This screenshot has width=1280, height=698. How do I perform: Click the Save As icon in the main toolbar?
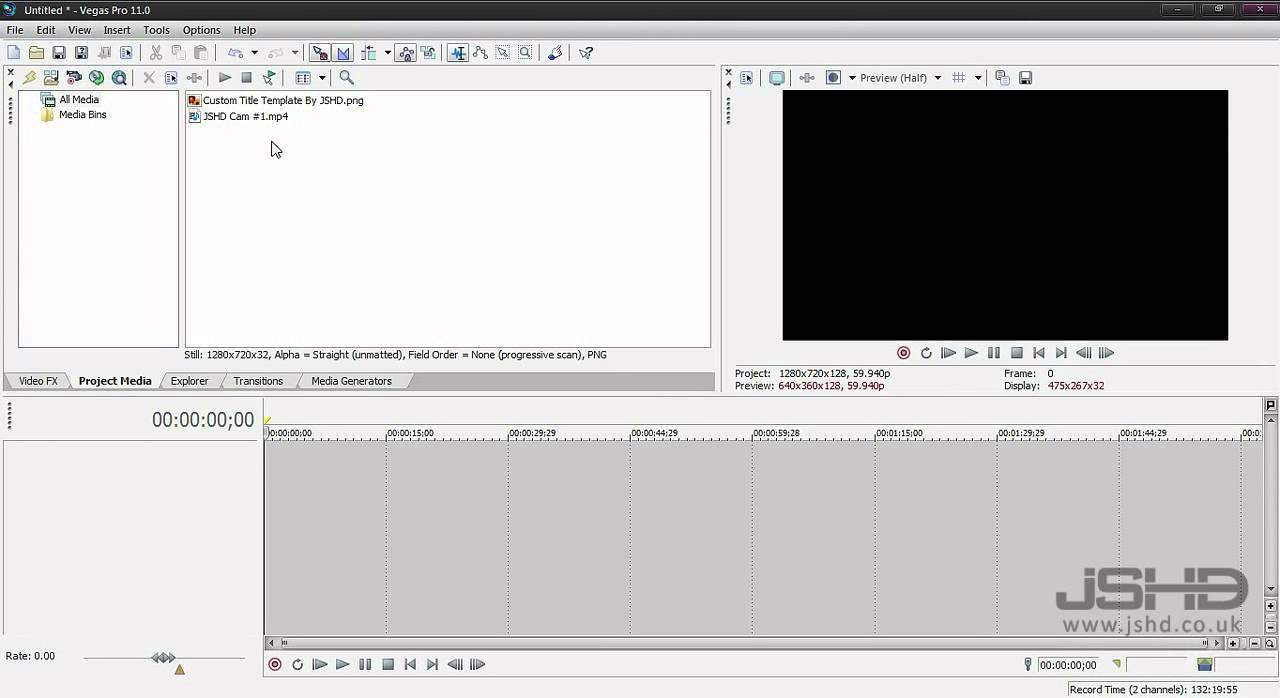click(x=81, y=53)
